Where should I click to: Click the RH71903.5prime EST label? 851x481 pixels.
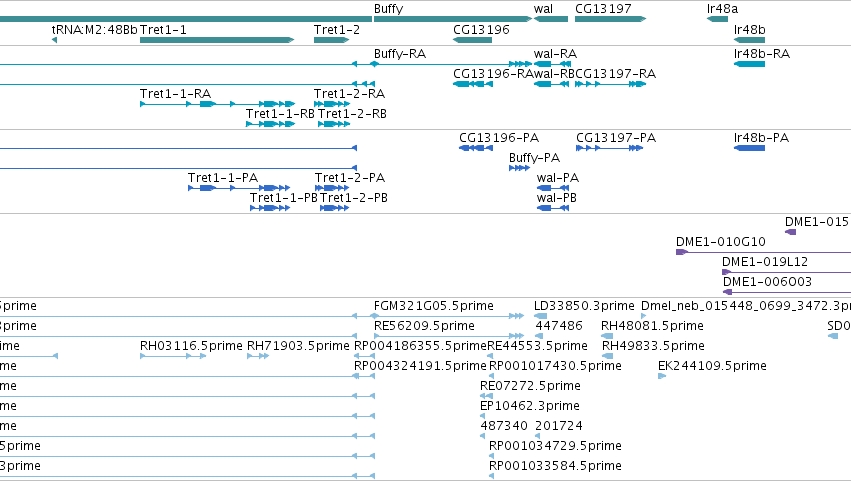point(298,346)
